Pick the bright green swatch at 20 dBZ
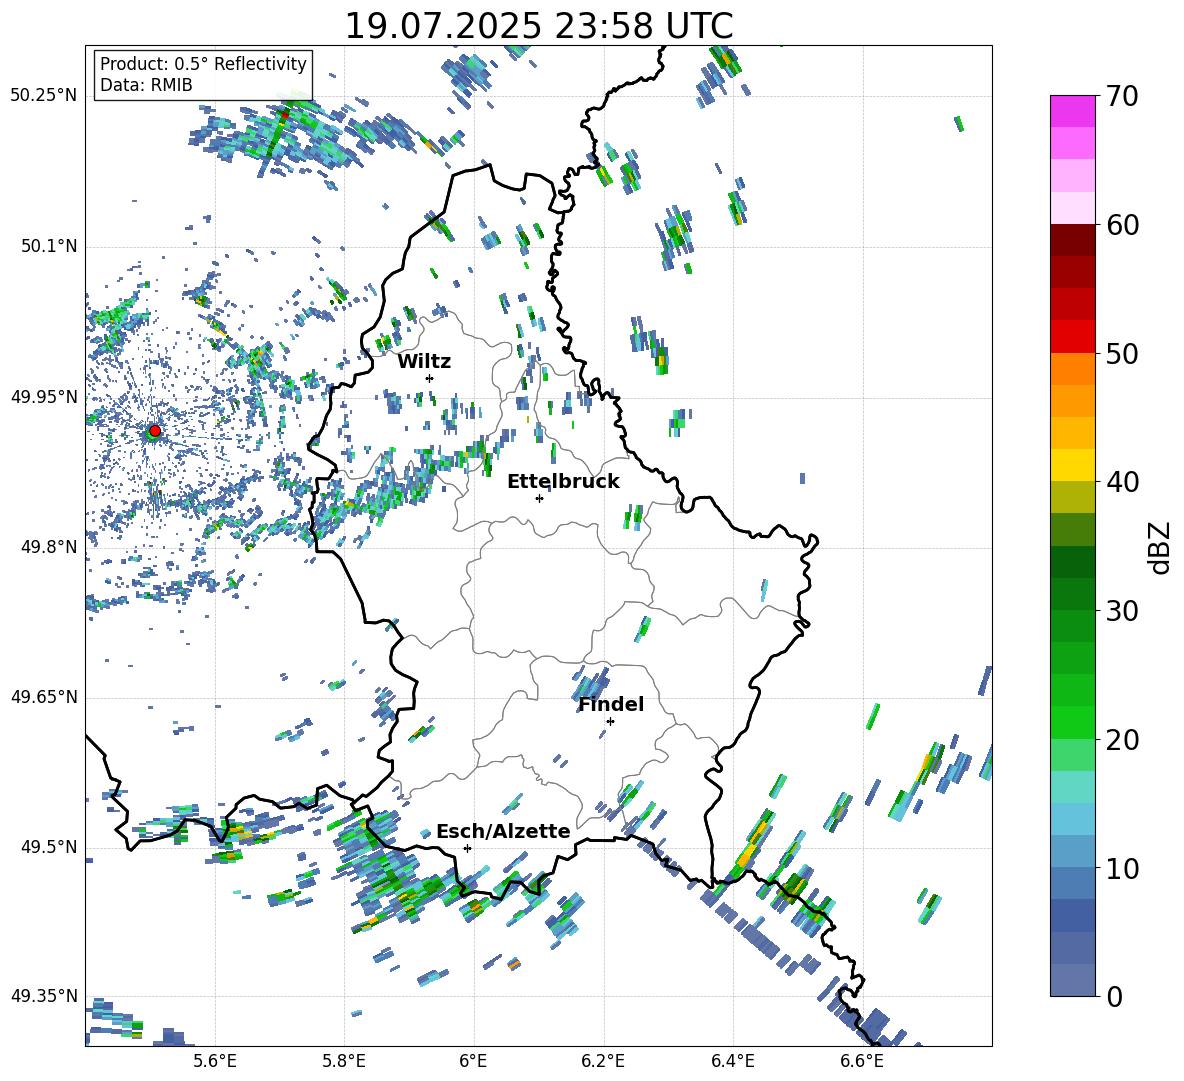The width and height of the screenshot is (1184, 1081). point(1072,723)
